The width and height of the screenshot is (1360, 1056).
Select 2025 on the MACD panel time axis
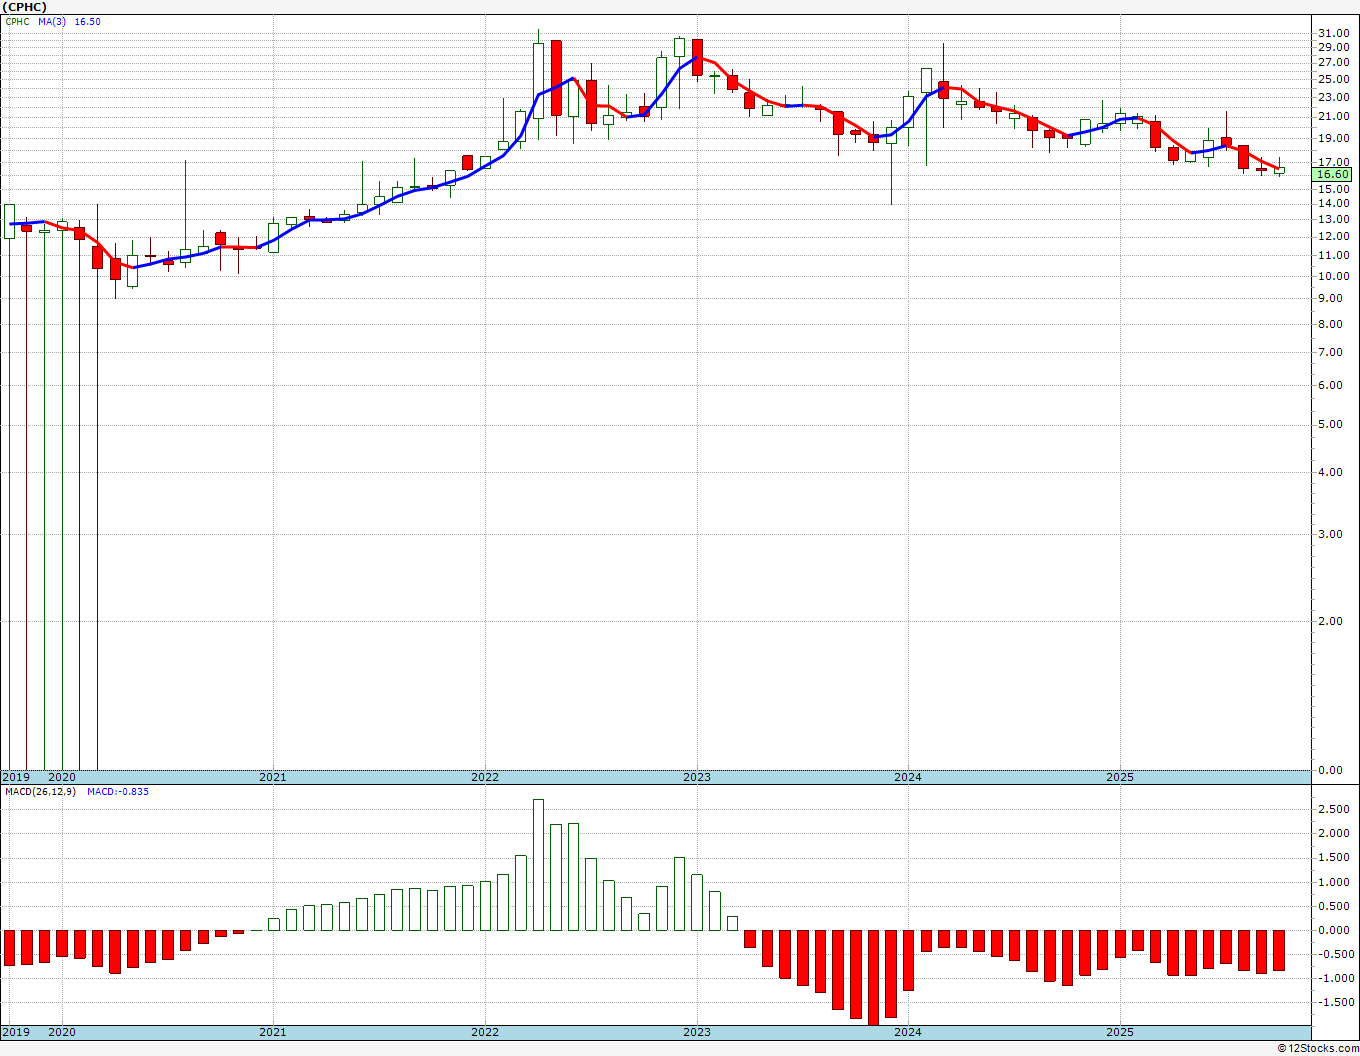coord(1120,1032)
